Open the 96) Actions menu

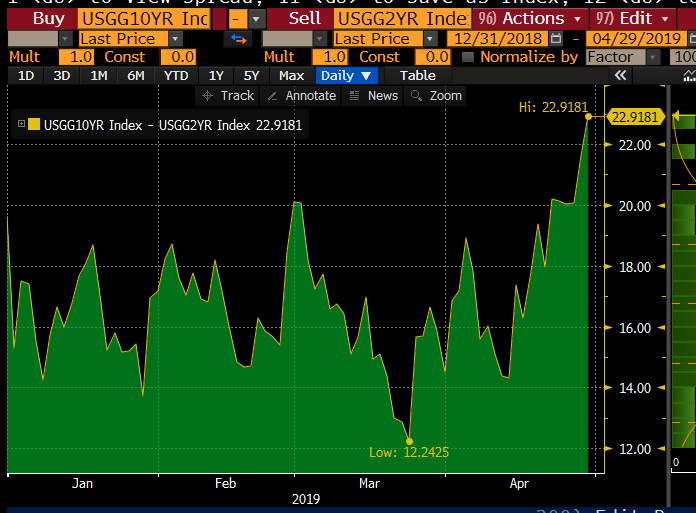pos(530,19)
